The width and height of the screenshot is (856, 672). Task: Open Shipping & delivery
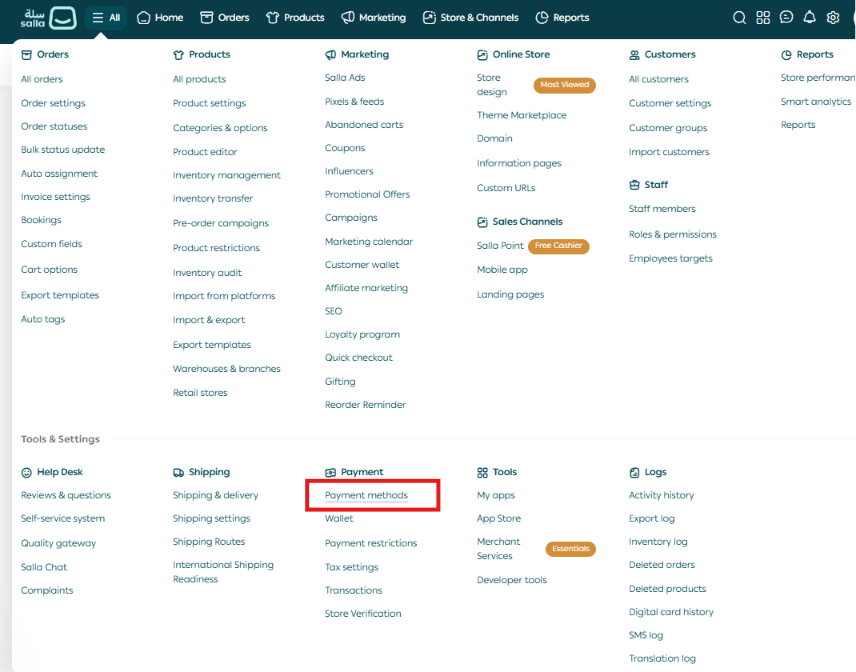pyautogui.click(x=216, y=495)
